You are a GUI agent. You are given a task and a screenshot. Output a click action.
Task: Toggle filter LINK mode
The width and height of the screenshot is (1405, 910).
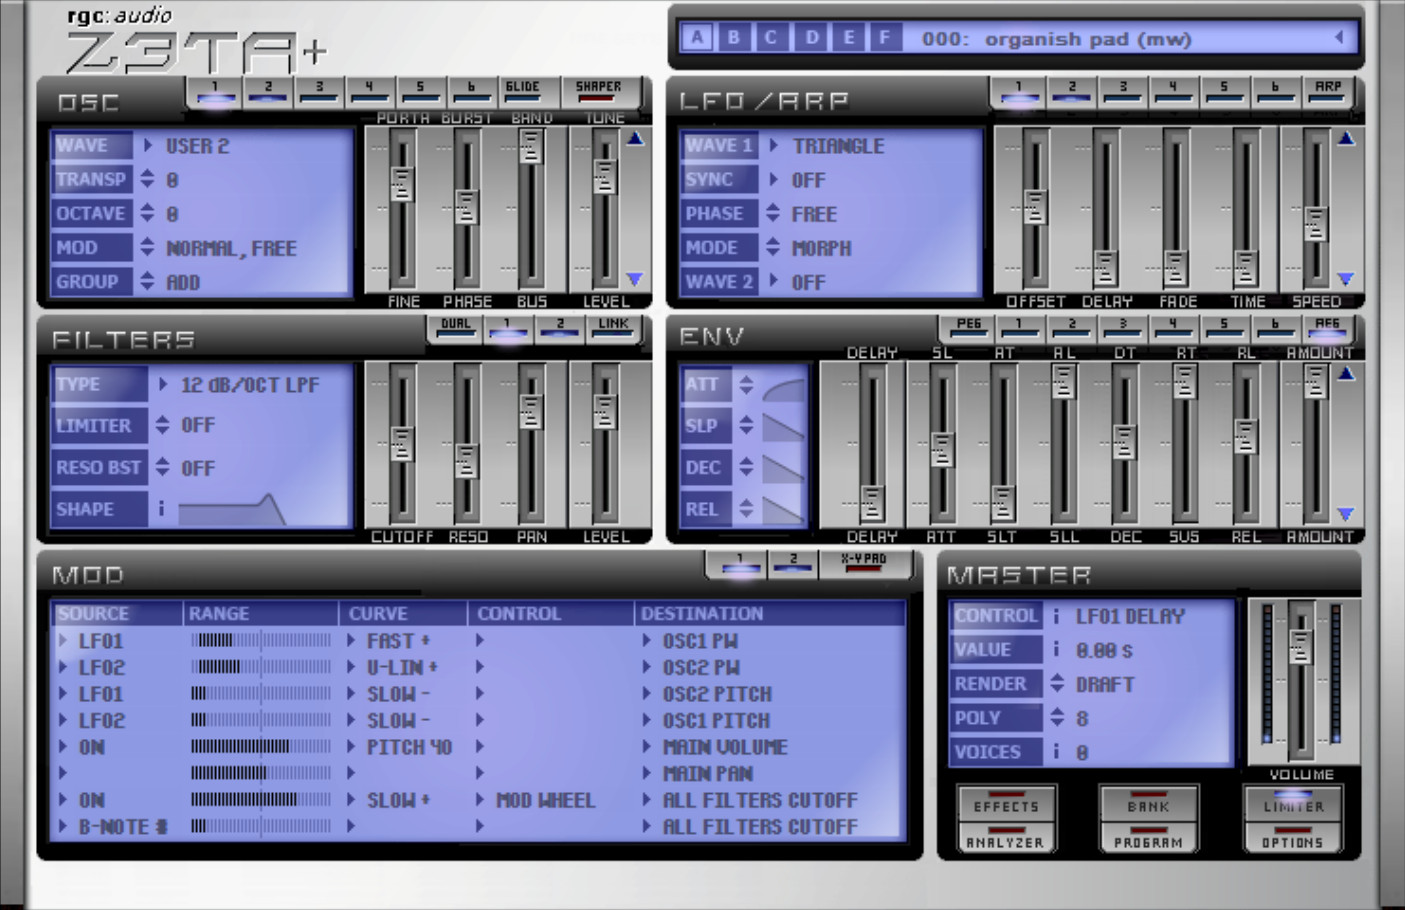pos(613,329)
